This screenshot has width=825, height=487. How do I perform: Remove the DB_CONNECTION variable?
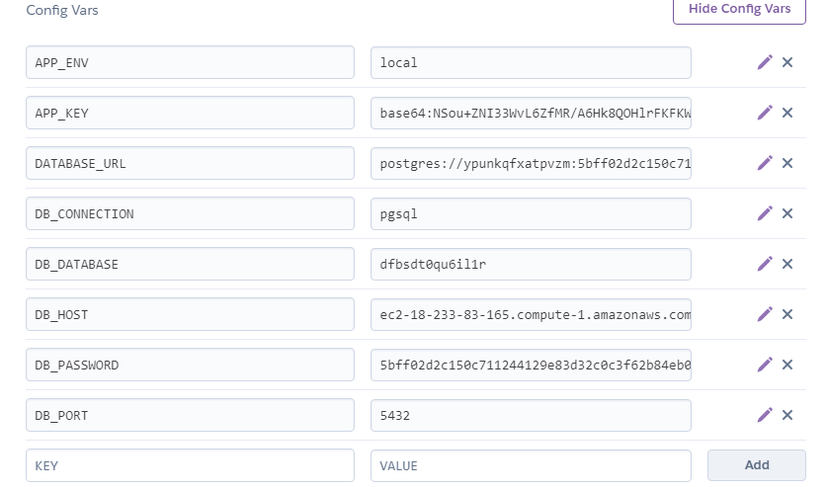coord(787,213)
